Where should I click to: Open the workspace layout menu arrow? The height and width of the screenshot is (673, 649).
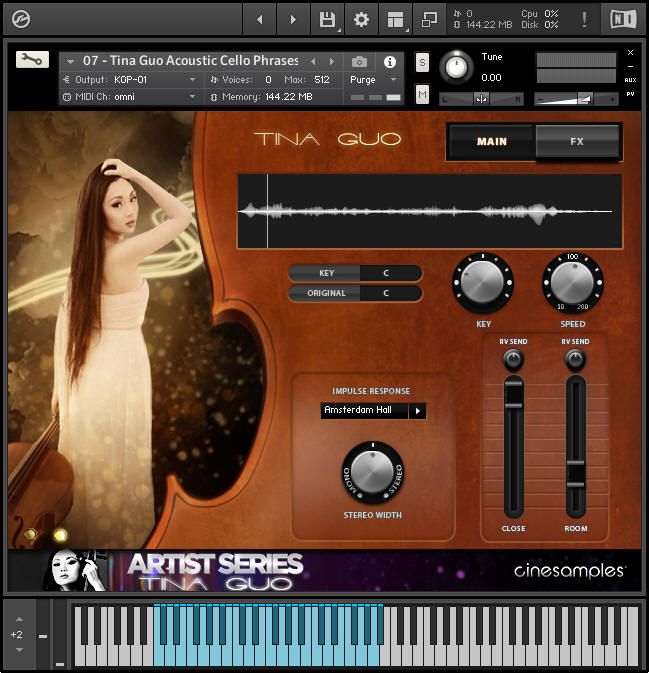coord(407,30)
